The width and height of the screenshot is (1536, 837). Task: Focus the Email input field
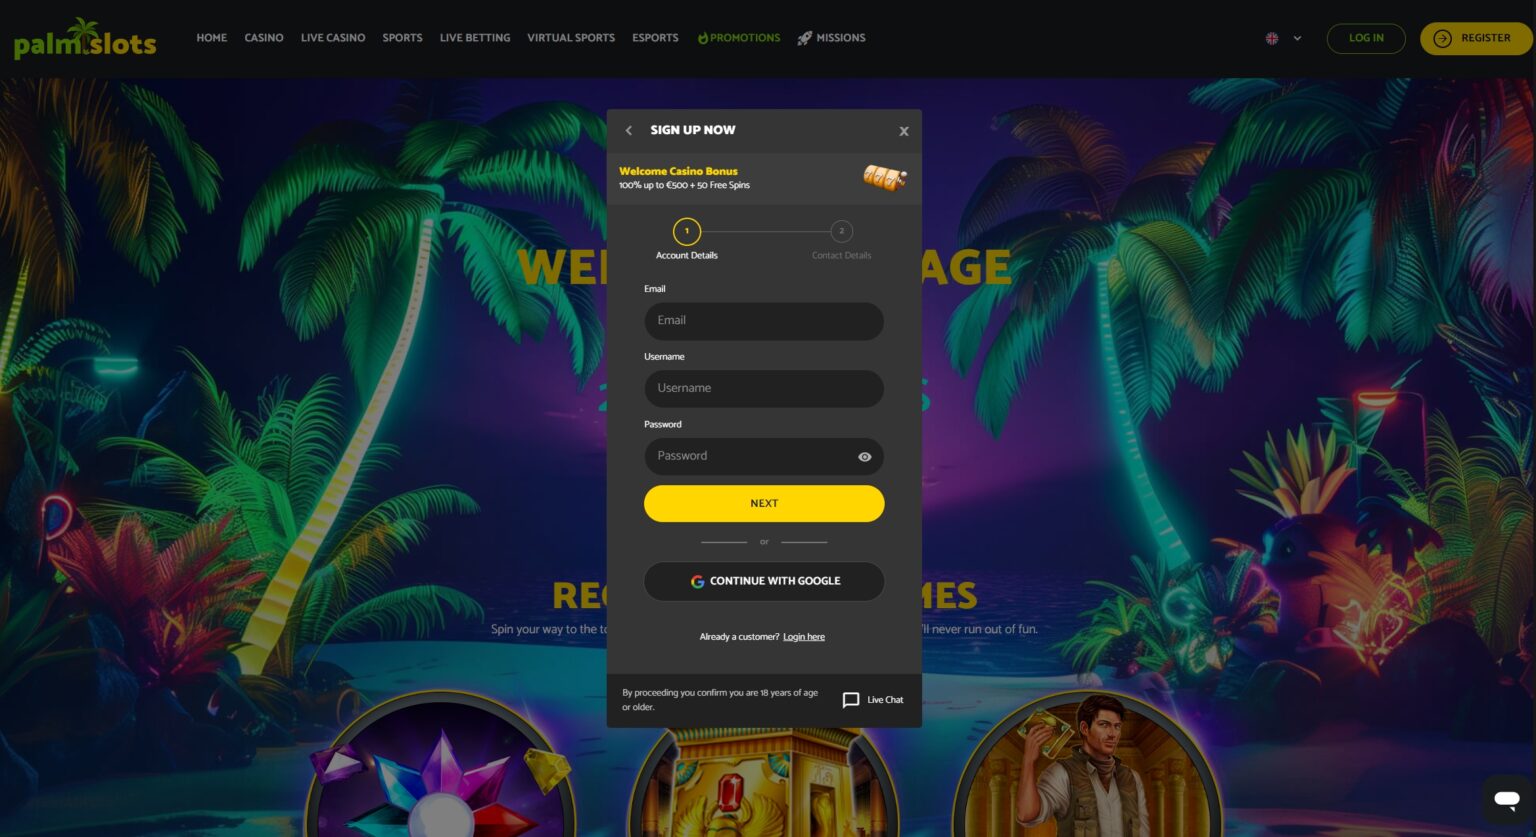click(x=764, y=321)
